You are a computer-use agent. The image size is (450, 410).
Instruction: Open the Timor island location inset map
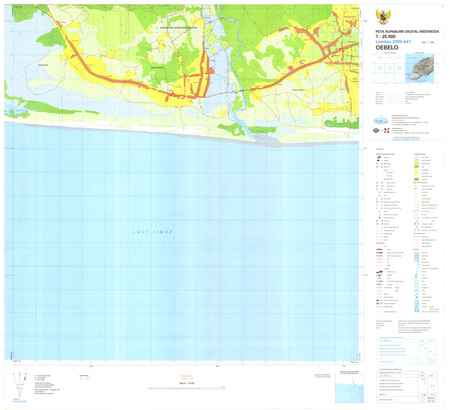420,68
